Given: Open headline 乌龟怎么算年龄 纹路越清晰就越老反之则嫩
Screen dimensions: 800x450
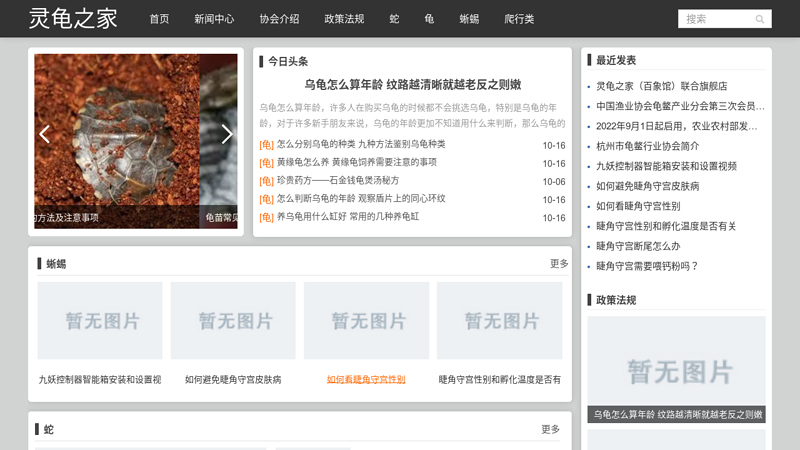Looking at the screenshot, I should click(413, 85).
